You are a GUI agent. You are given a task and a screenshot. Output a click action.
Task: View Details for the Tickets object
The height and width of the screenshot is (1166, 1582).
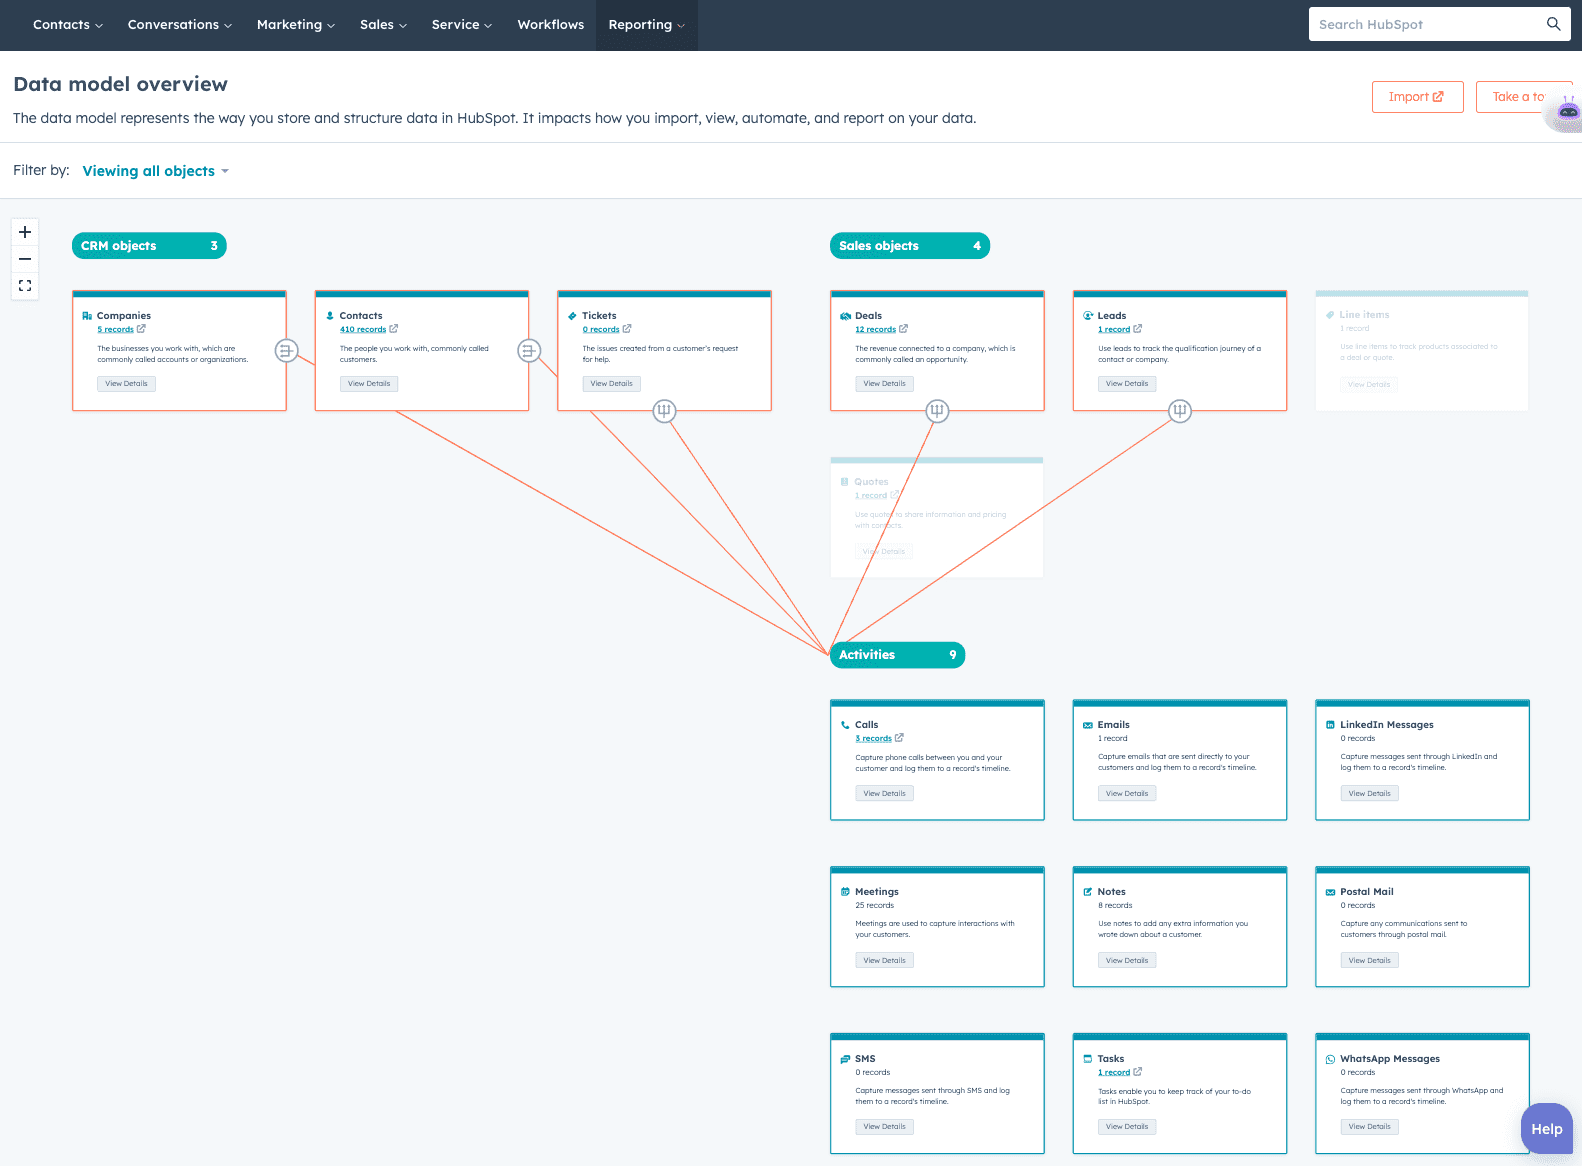612,384
